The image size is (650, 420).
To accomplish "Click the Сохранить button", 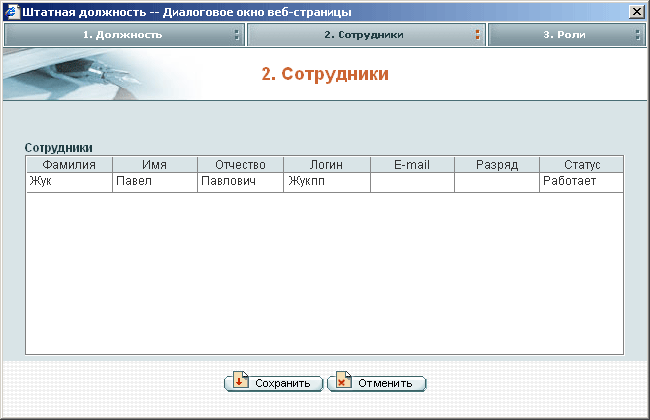I will pyautogui.click(x=274, y=382).
